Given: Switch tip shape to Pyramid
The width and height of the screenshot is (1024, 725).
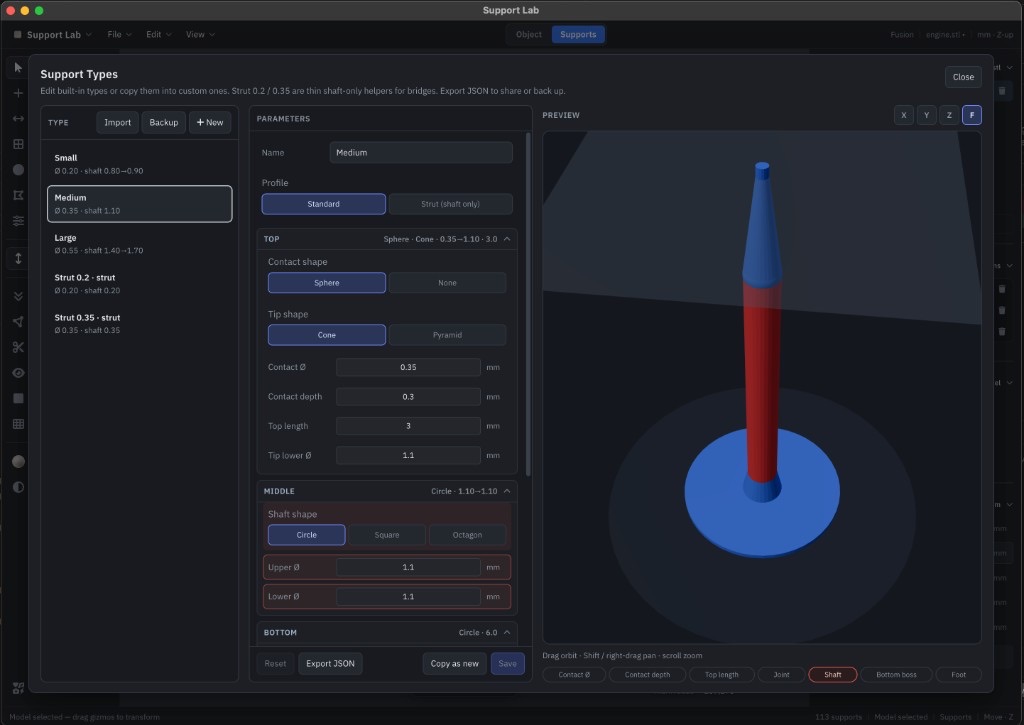Looking at the screenshot, I should 447,335.
